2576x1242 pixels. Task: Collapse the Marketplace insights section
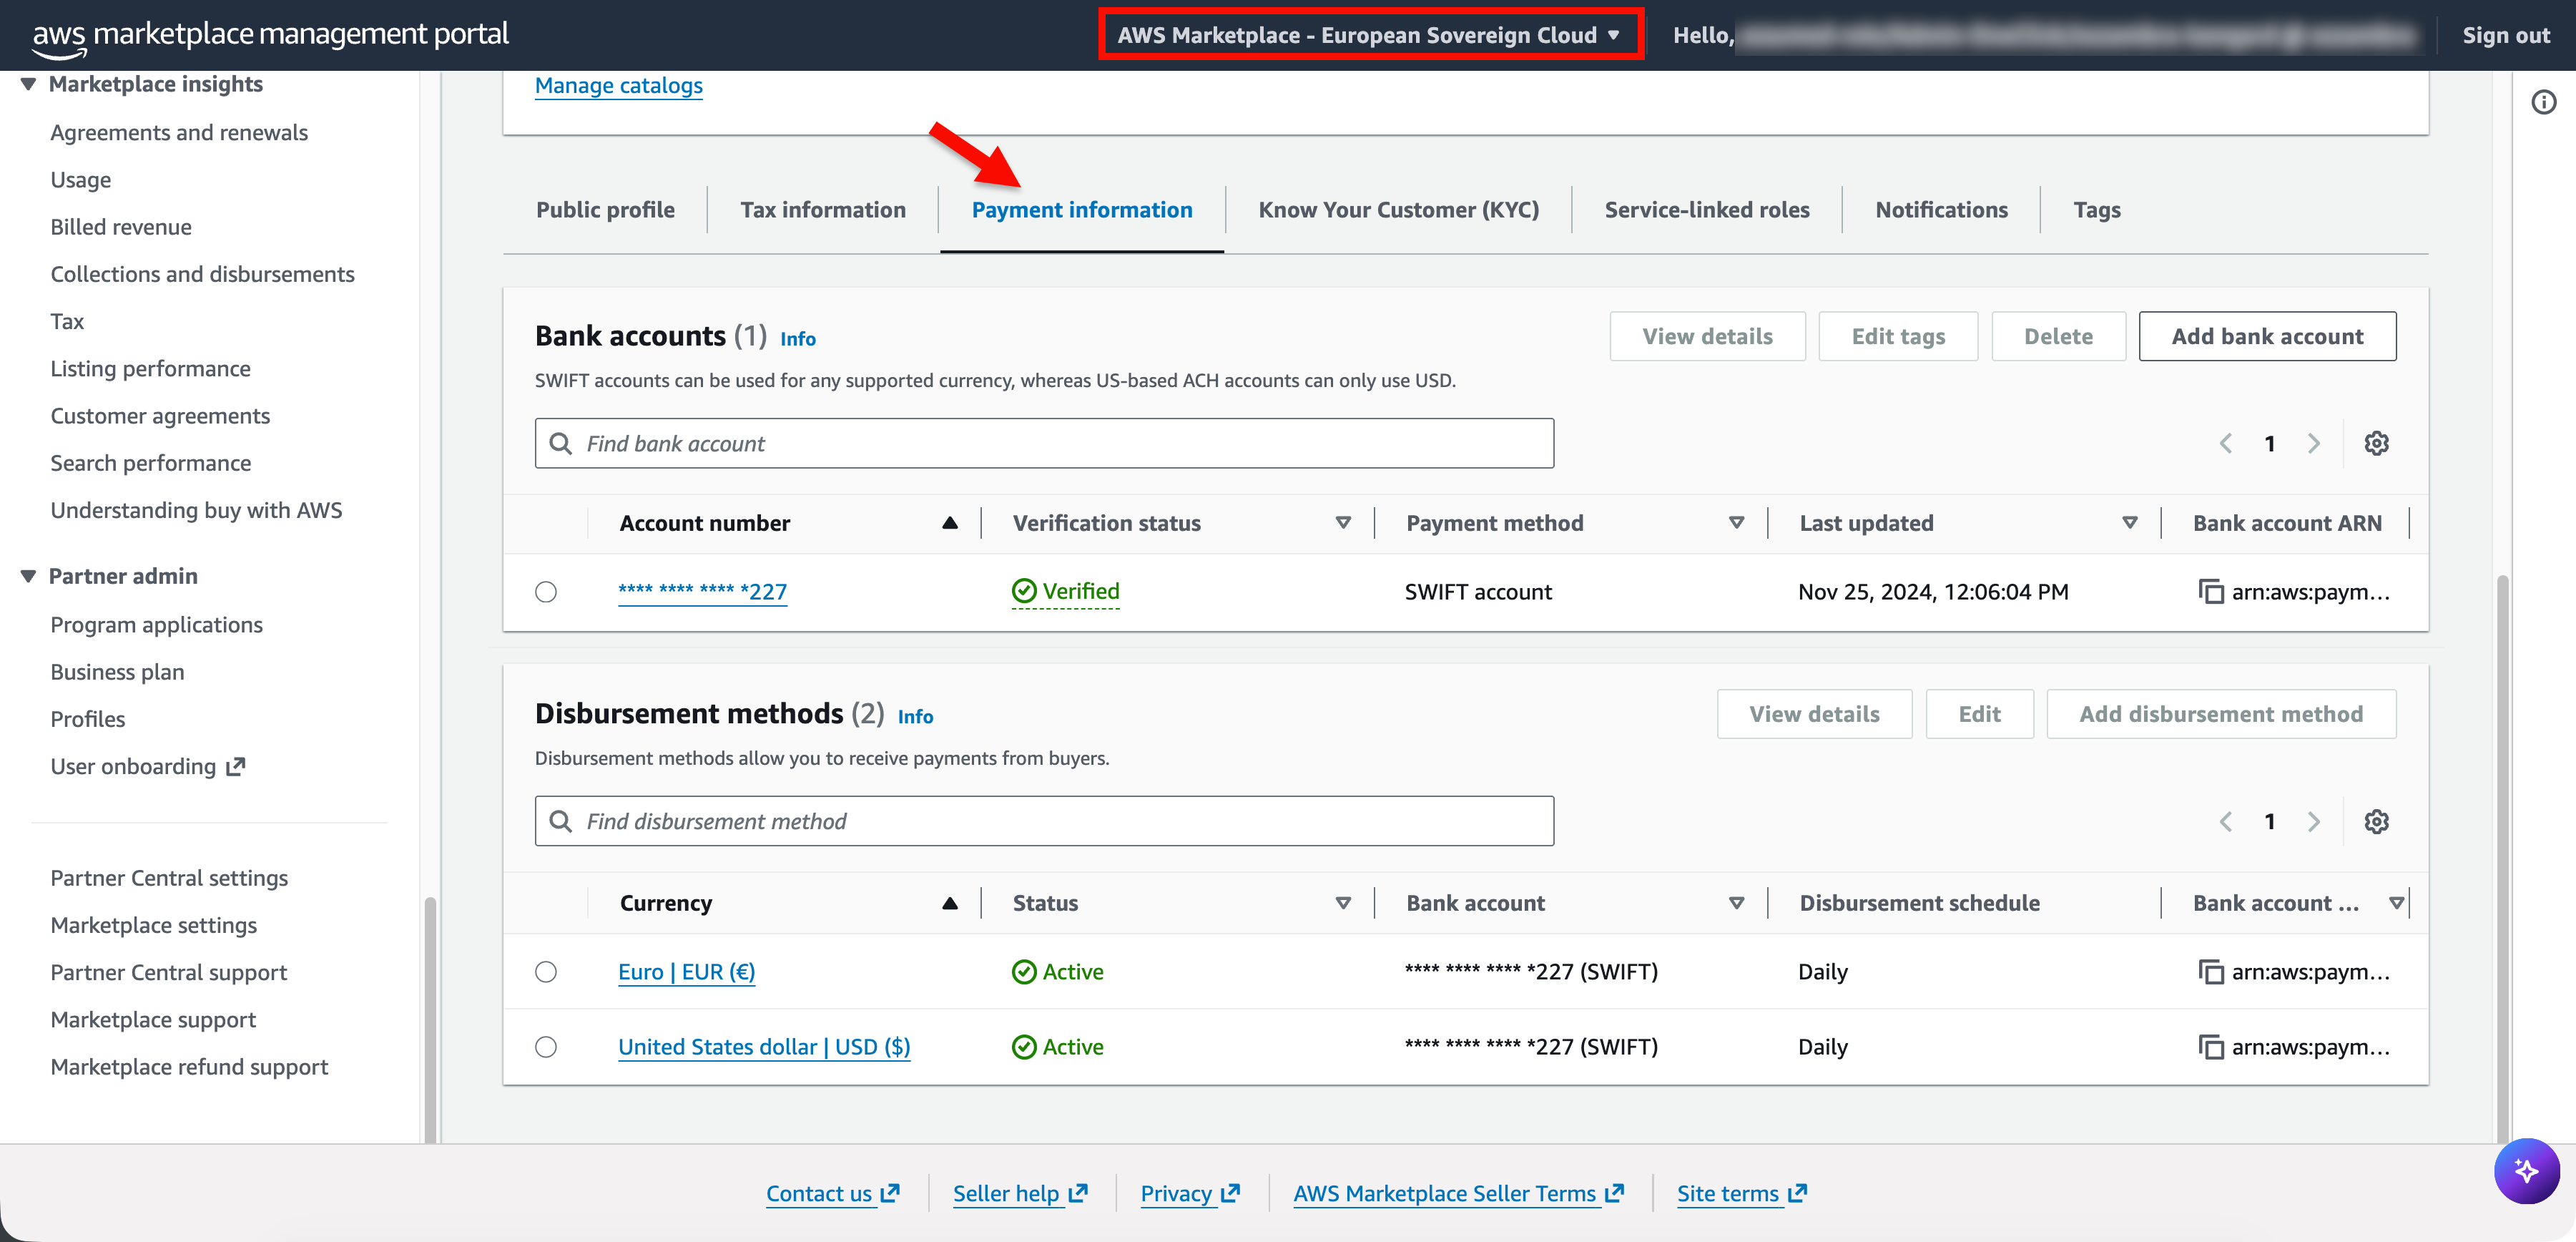(28, 84)
